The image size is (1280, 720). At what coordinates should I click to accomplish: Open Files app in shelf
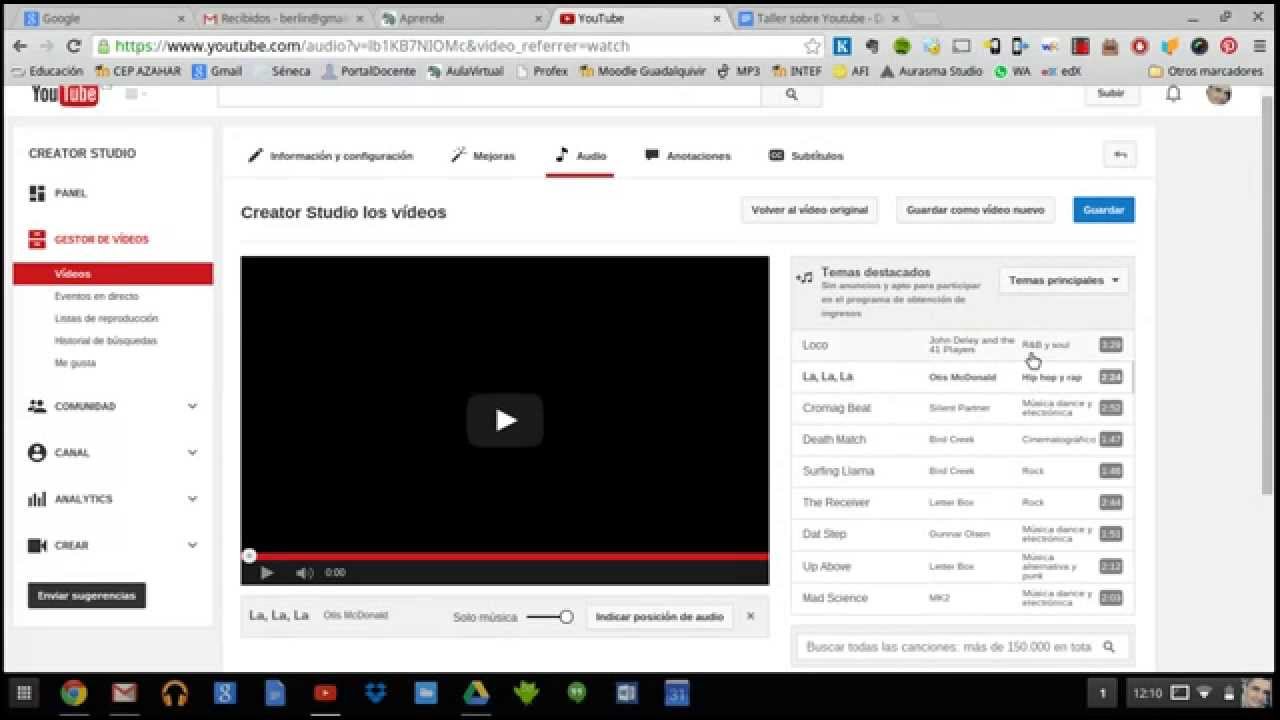coord(426,693)
